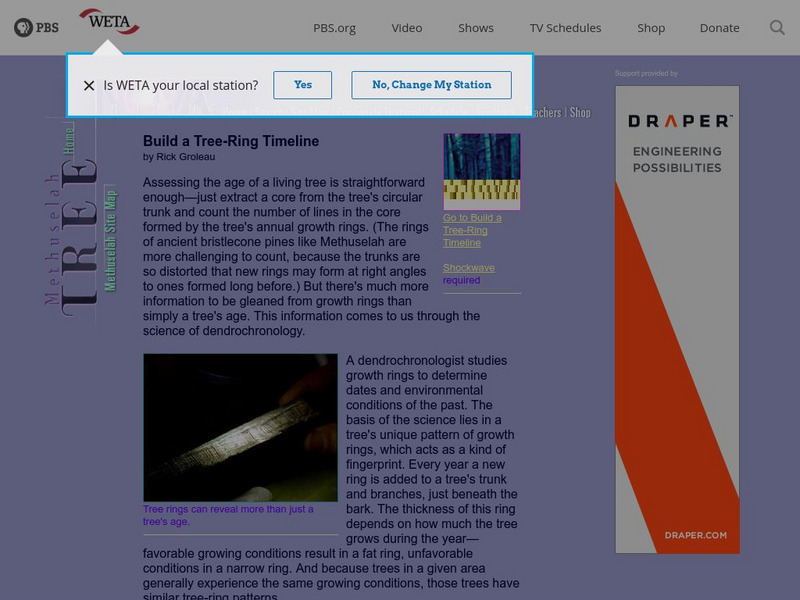Open PBS.org in the top navigation
800x600 pixels.
[332, 28]
